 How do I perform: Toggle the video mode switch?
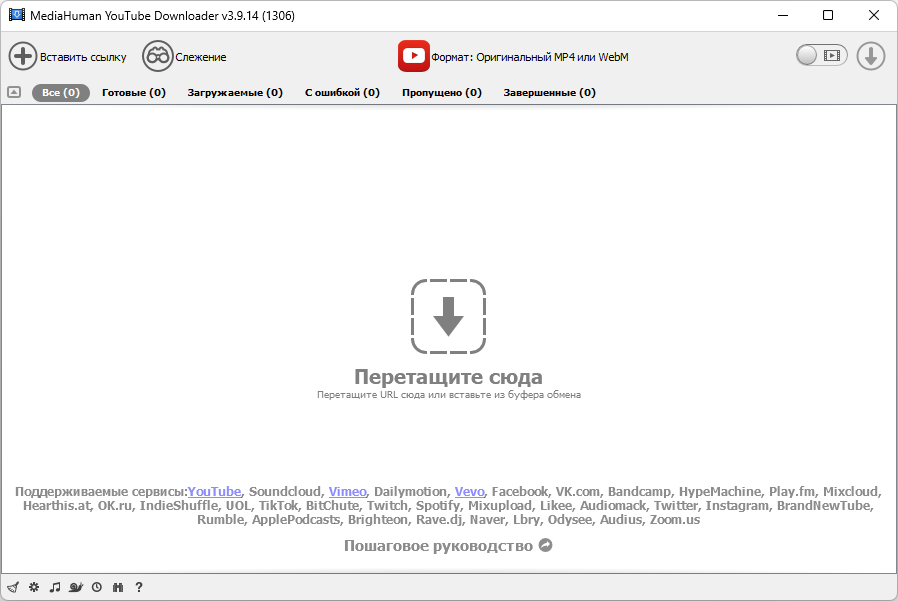click(822, 56)
